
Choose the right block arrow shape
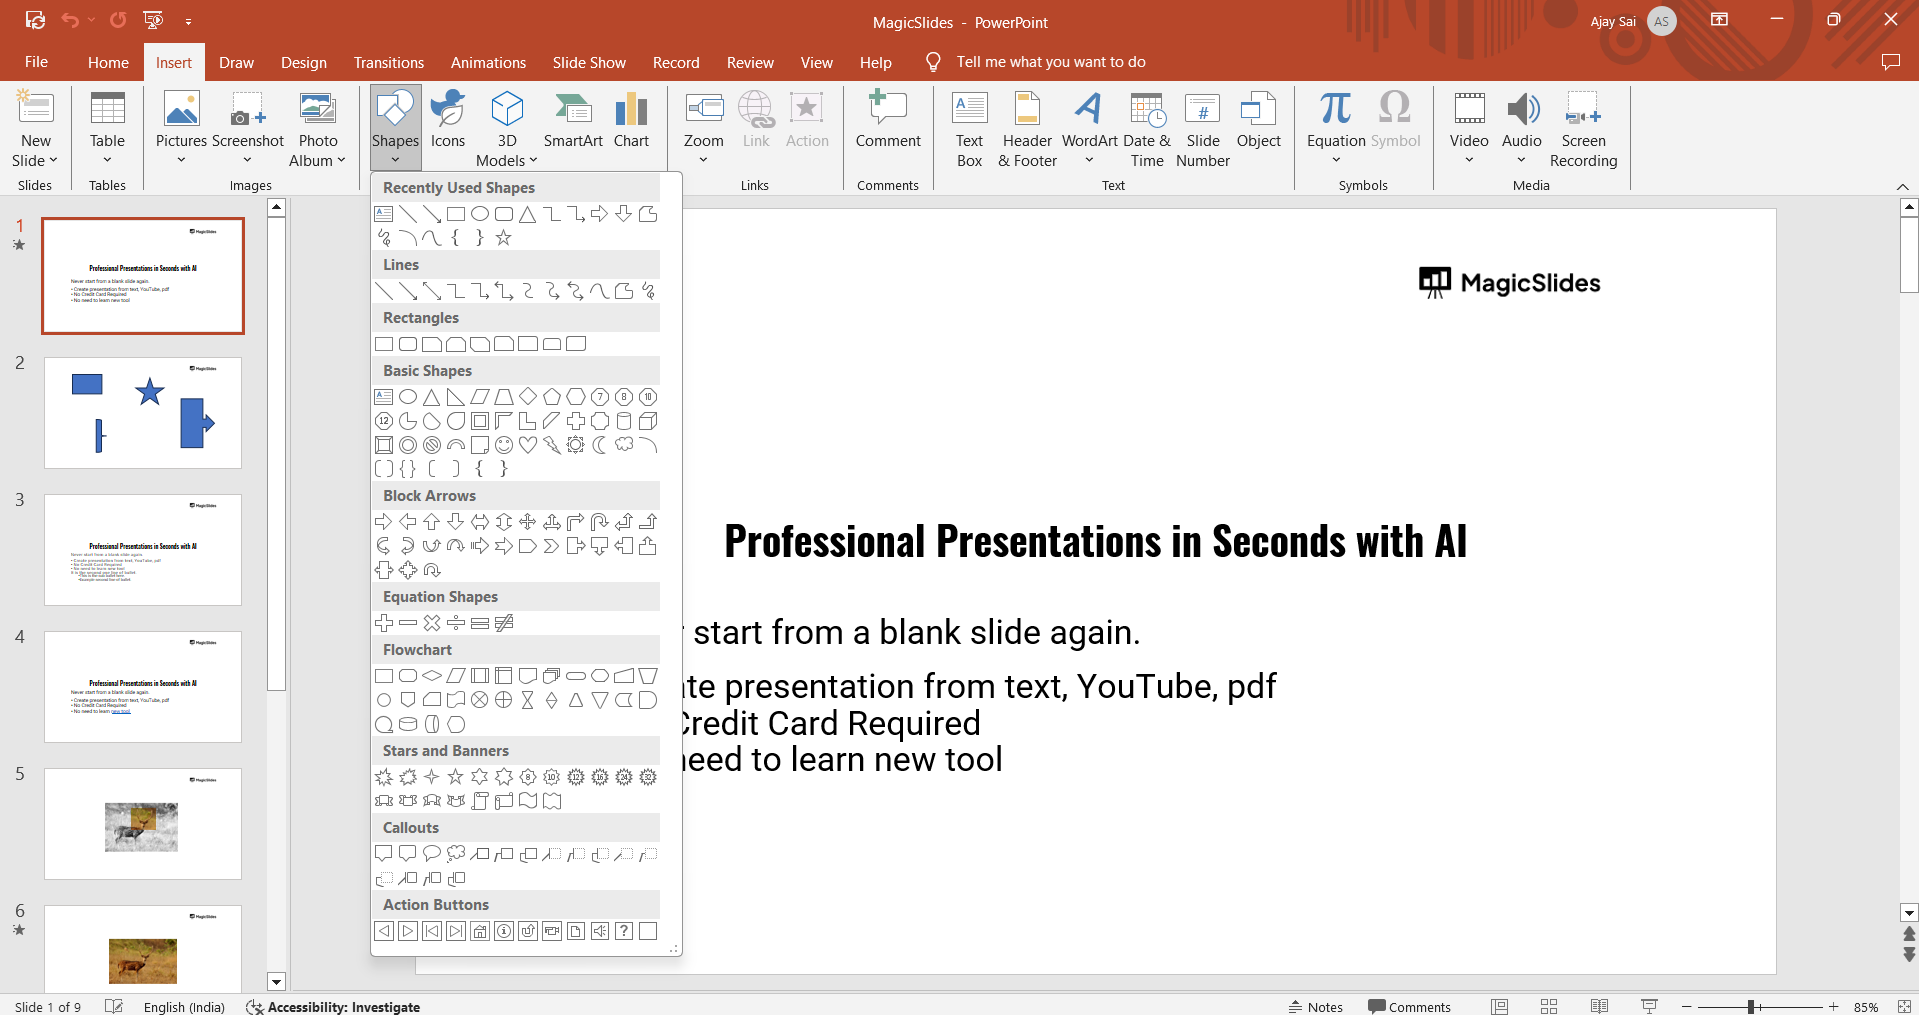coord(384,522)
